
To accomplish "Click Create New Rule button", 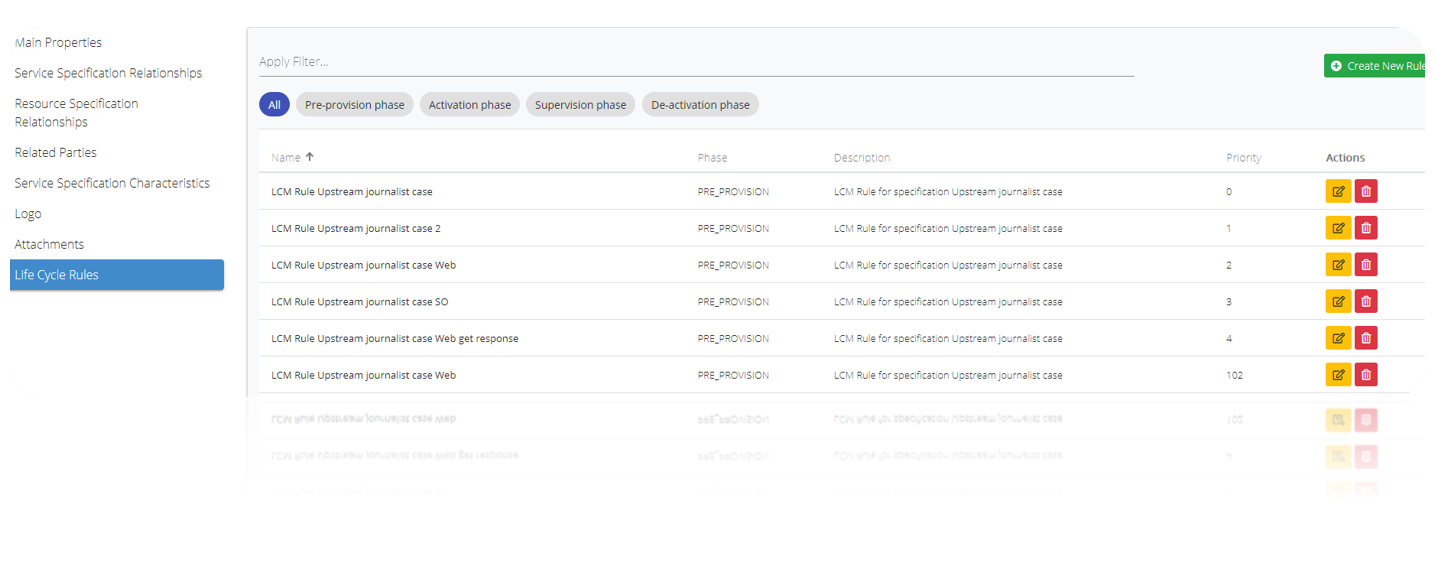I will click(x=1377, y=66).
